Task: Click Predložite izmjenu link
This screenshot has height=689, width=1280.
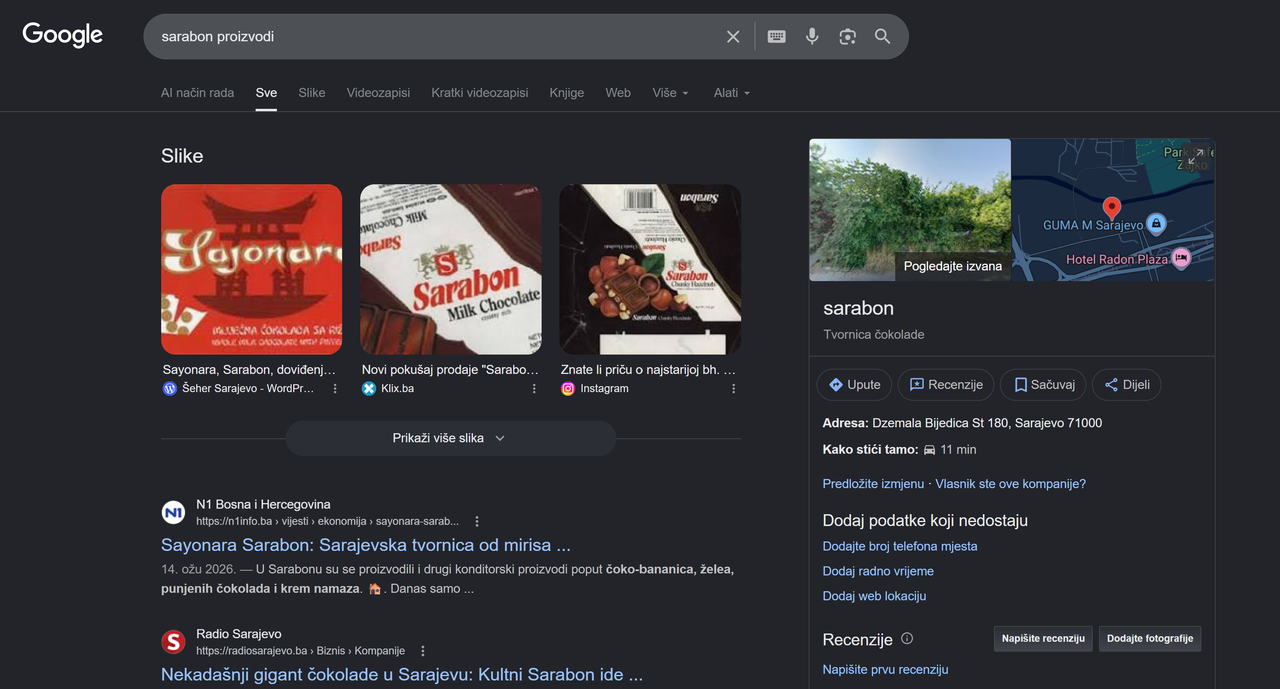Action: tap(873, 484)
